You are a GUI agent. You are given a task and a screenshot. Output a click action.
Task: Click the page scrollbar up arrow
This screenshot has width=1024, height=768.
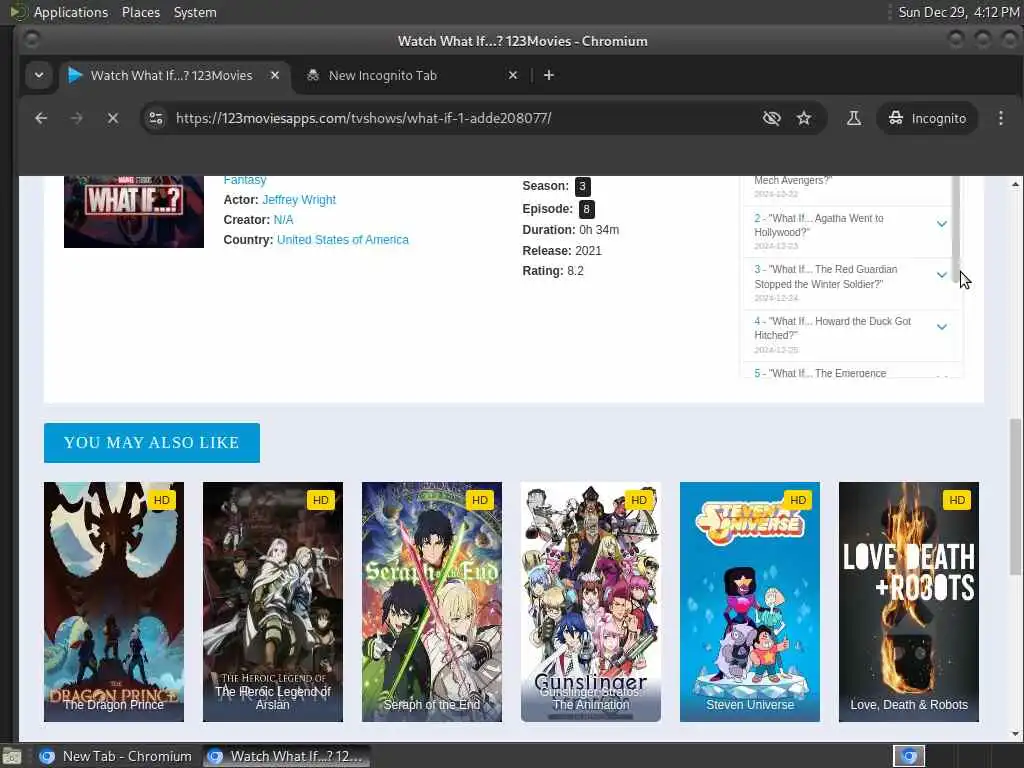(x=1015, y=184)
